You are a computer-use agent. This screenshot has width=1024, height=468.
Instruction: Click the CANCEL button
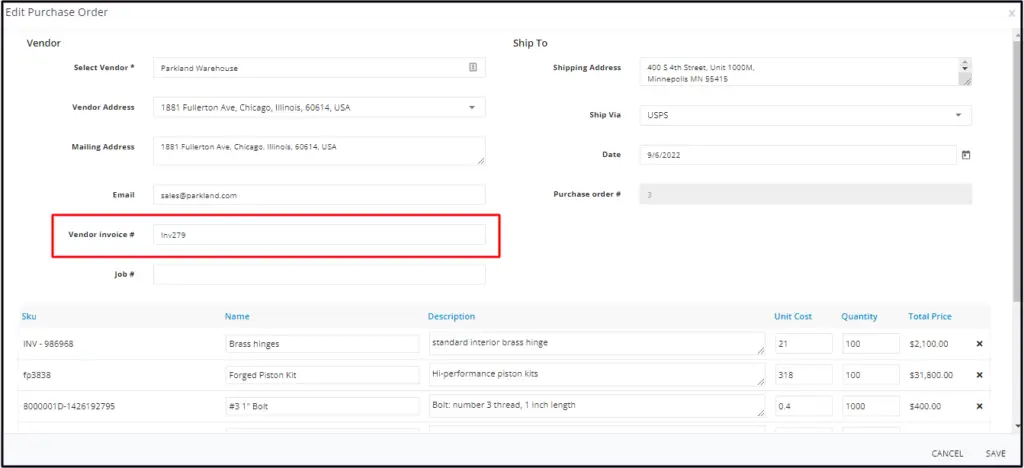[x=947, y=454]
